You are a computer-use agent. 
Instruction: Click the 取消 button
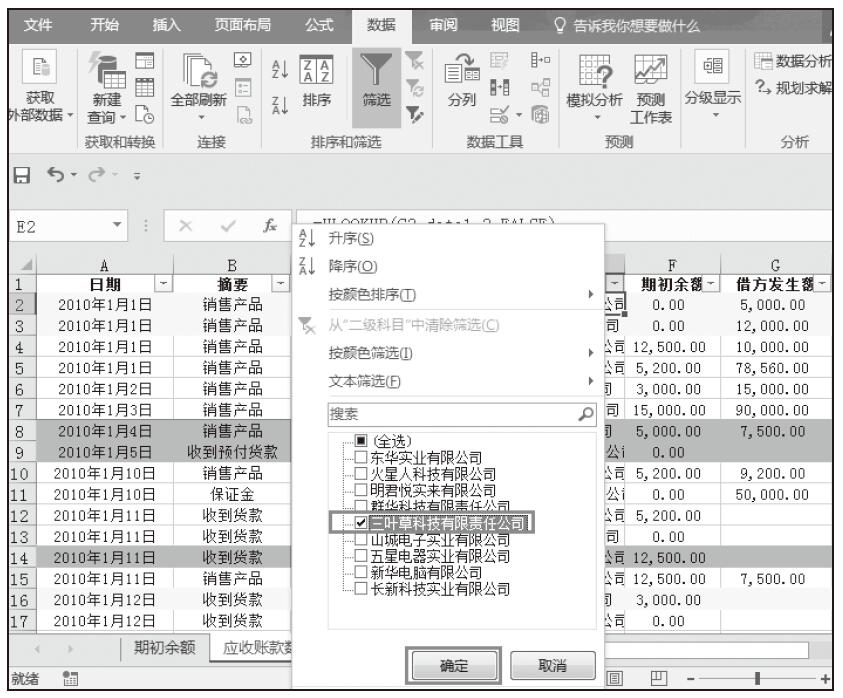pyautogui.click(x=549, y=664)
